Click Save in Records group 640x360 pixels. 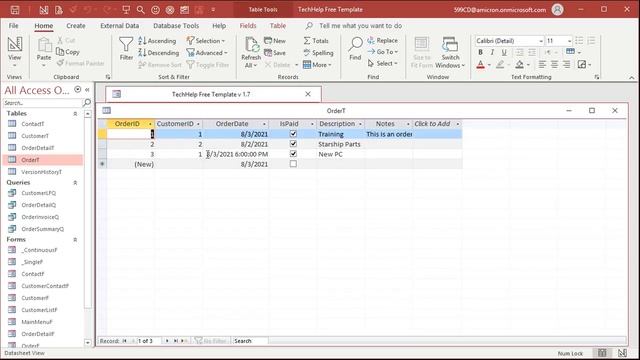pos(275,53)
